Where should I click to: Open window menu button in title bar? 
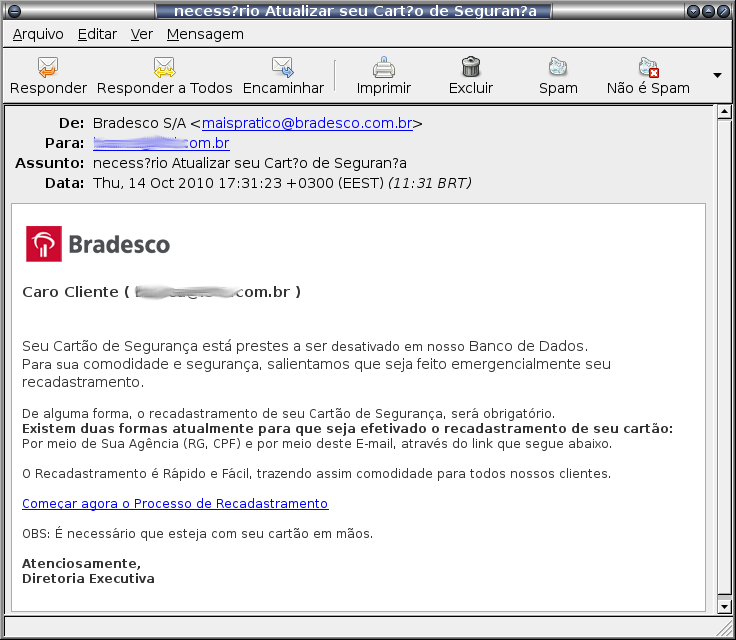(14, 11)
